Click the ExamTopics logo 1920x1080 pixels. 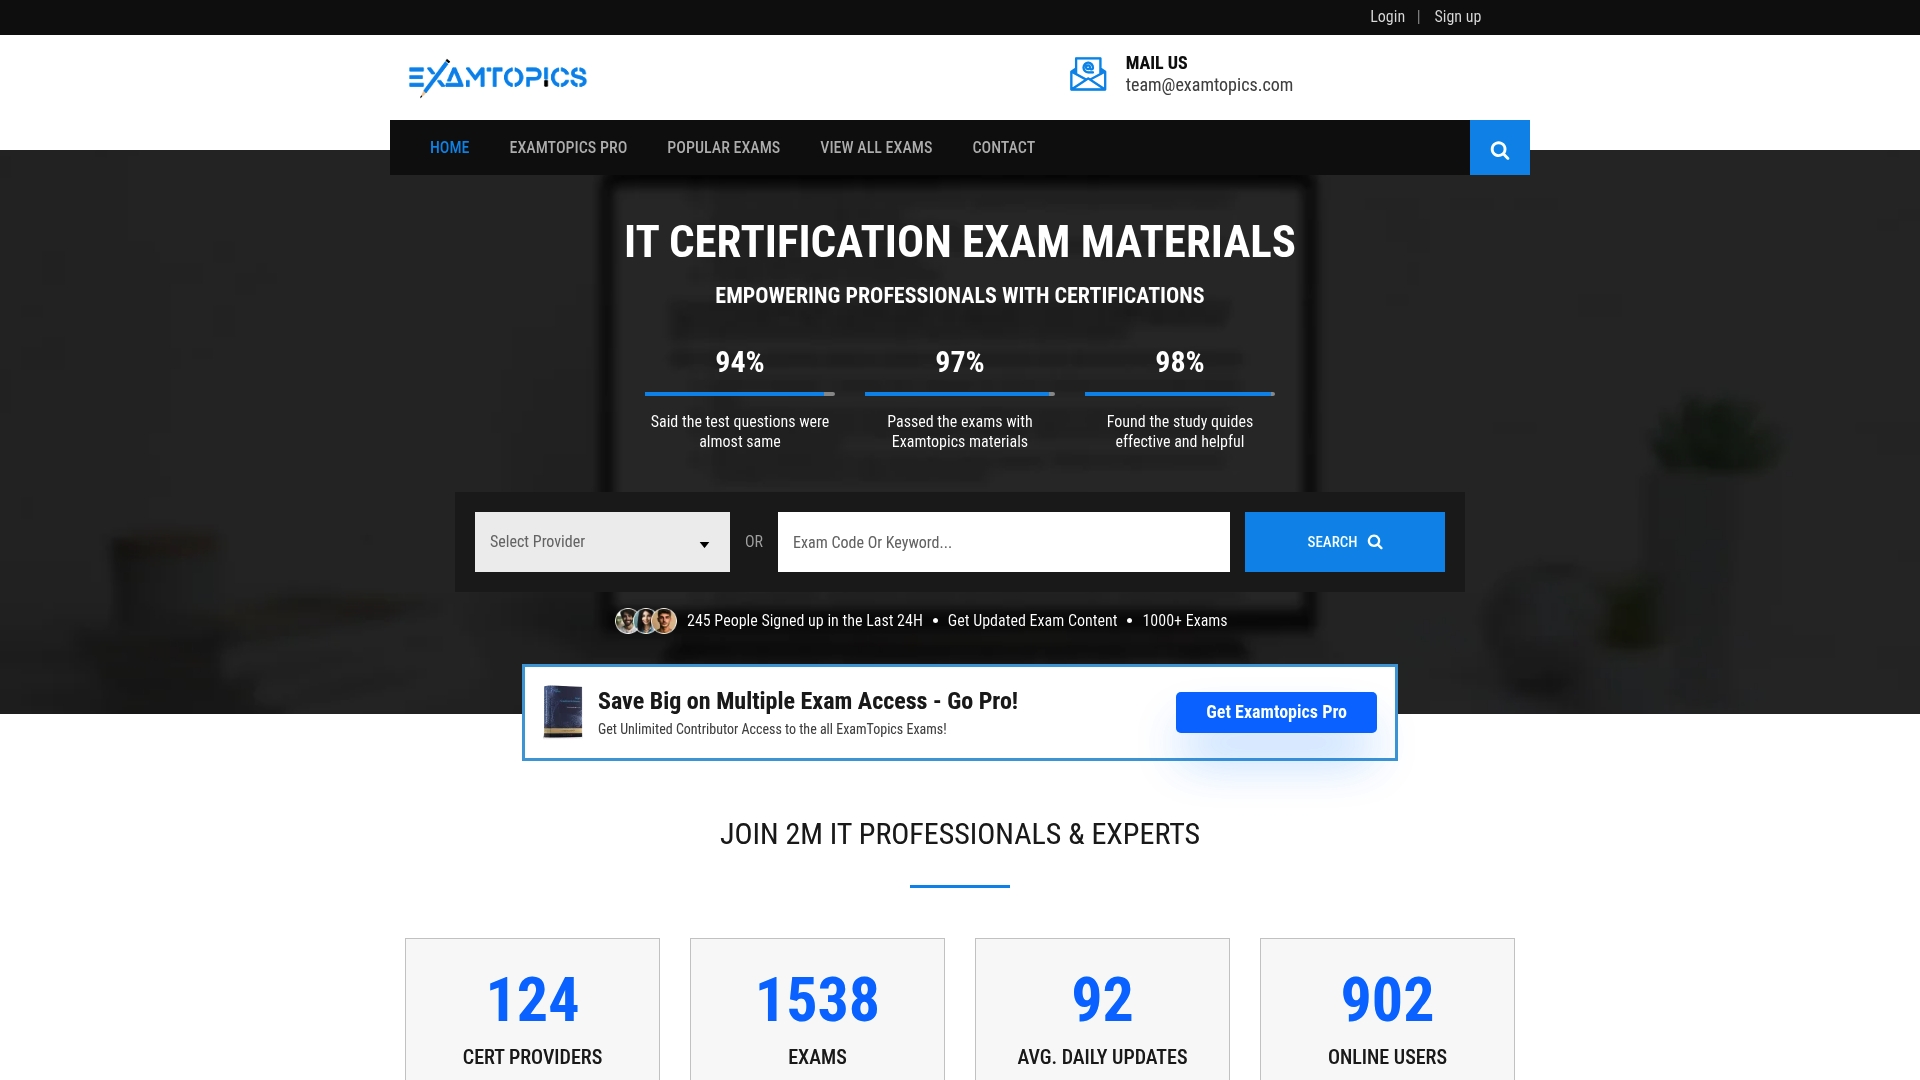497,77
